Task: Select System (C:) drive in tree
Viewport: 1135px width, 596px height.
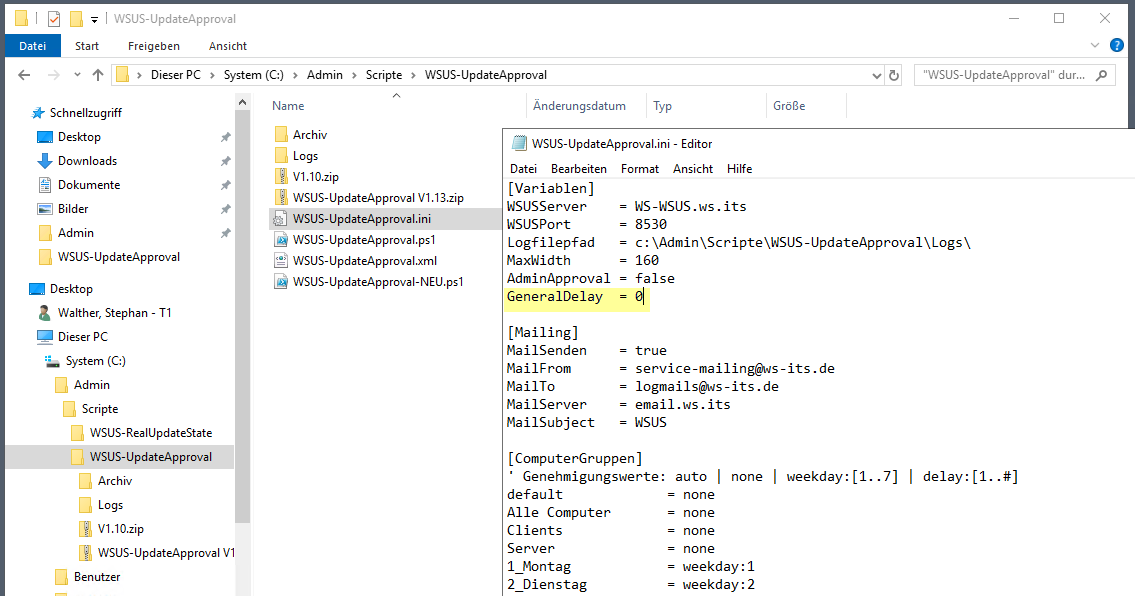Action: point(95,361)
